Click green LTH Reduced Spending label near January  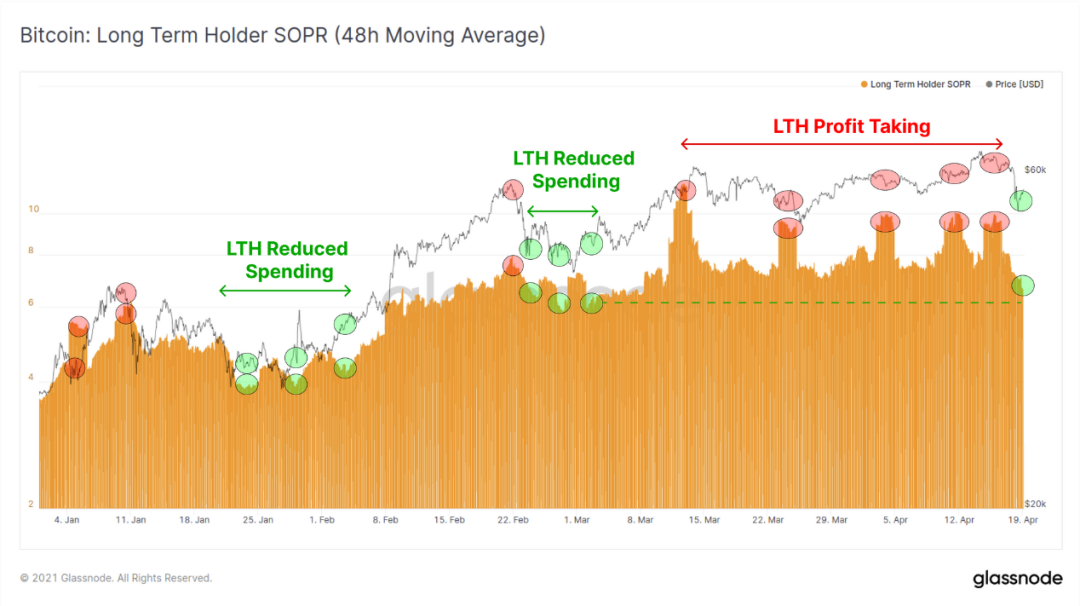click(287, 260)
